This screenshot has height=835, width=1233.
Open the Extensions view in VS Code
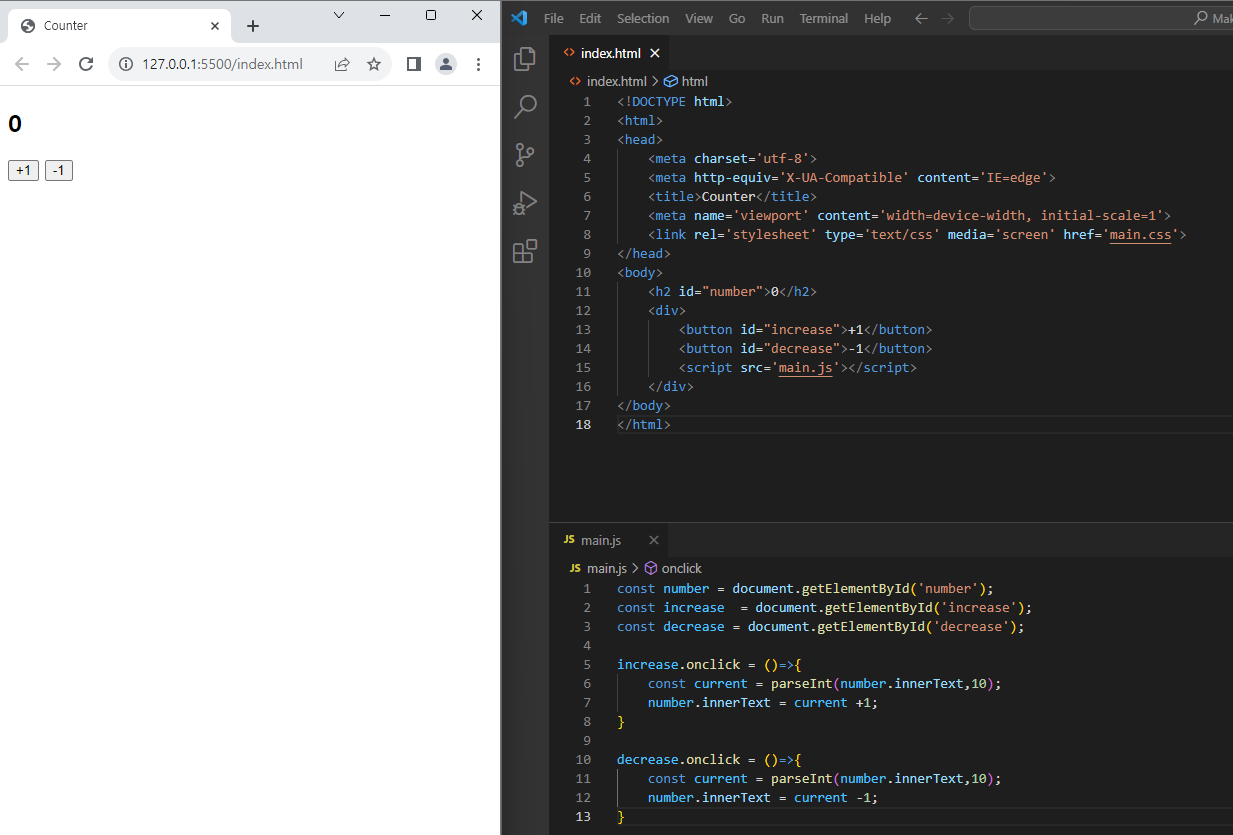coord(525,251)
